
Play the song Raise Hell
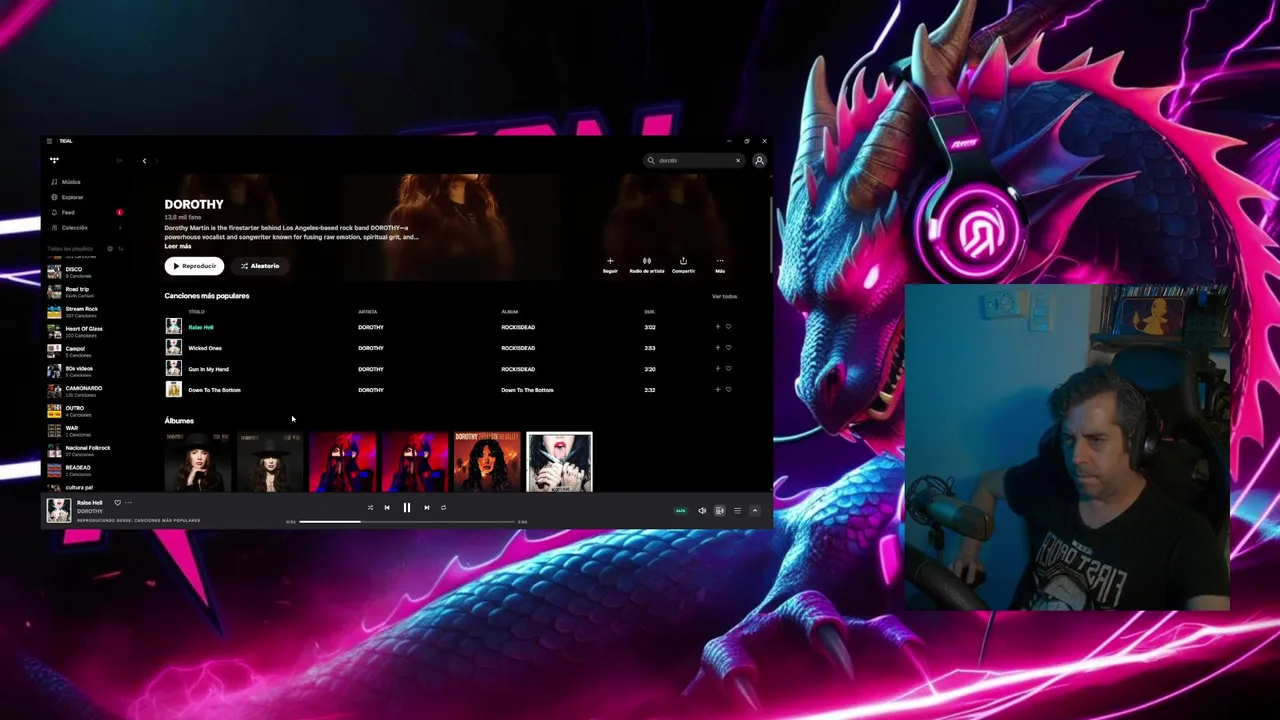(201, 327)
